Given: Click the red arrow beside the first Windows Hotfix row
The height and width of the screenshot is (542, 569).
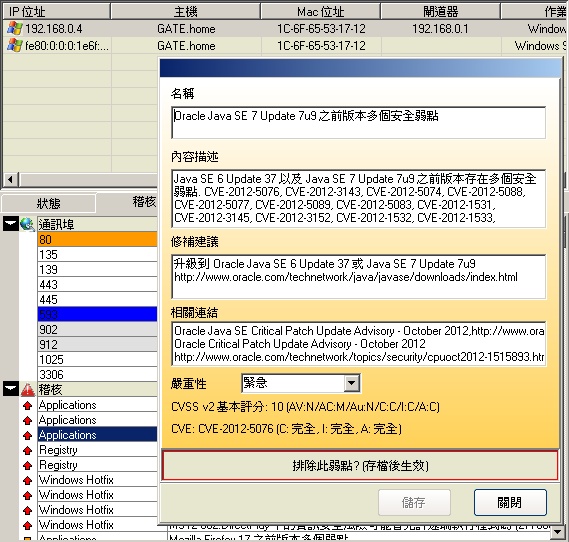Looking at the screenshot, I should [28, 480].
